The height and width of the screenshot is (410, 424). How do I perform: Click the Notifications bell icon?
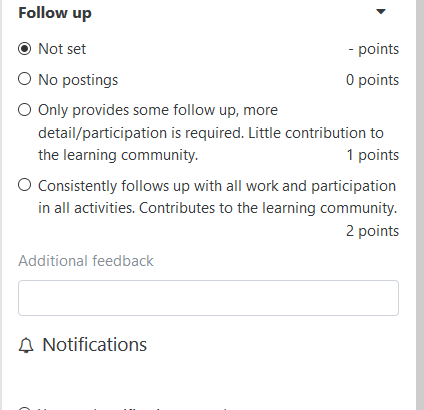pos(26,345)
